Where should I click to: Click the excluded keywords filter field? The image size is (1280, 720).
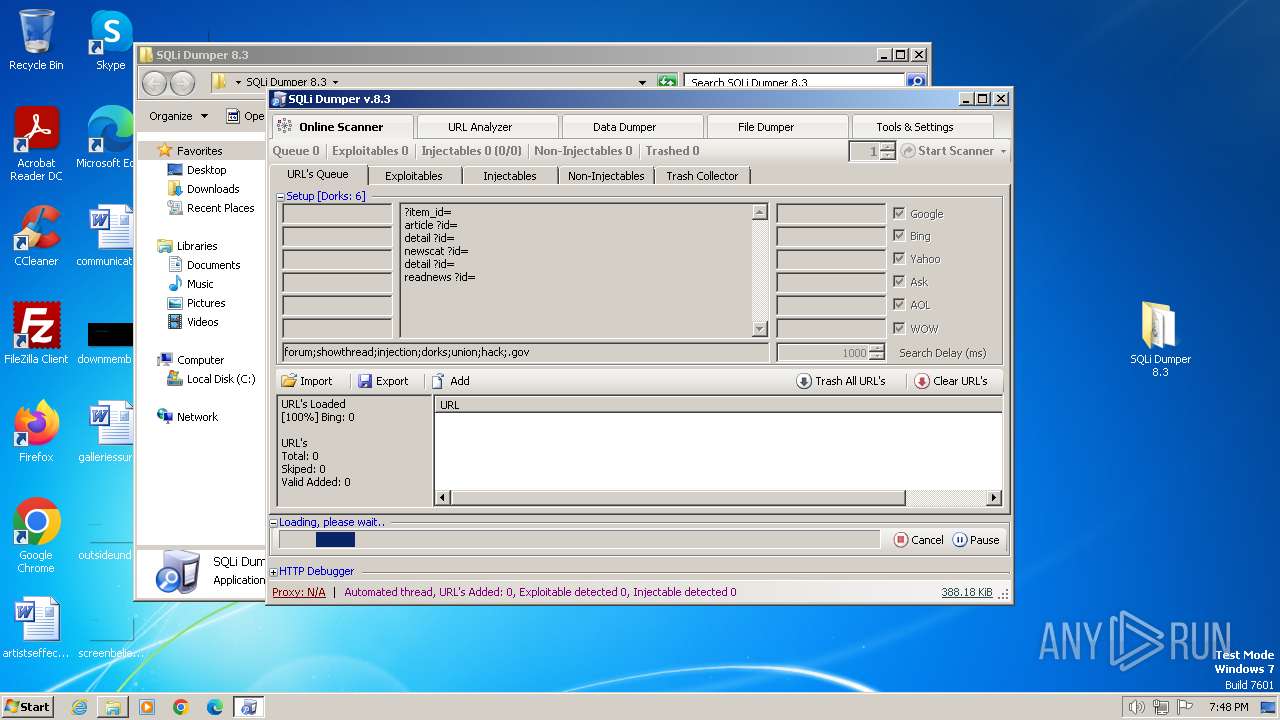pos(525,352)
